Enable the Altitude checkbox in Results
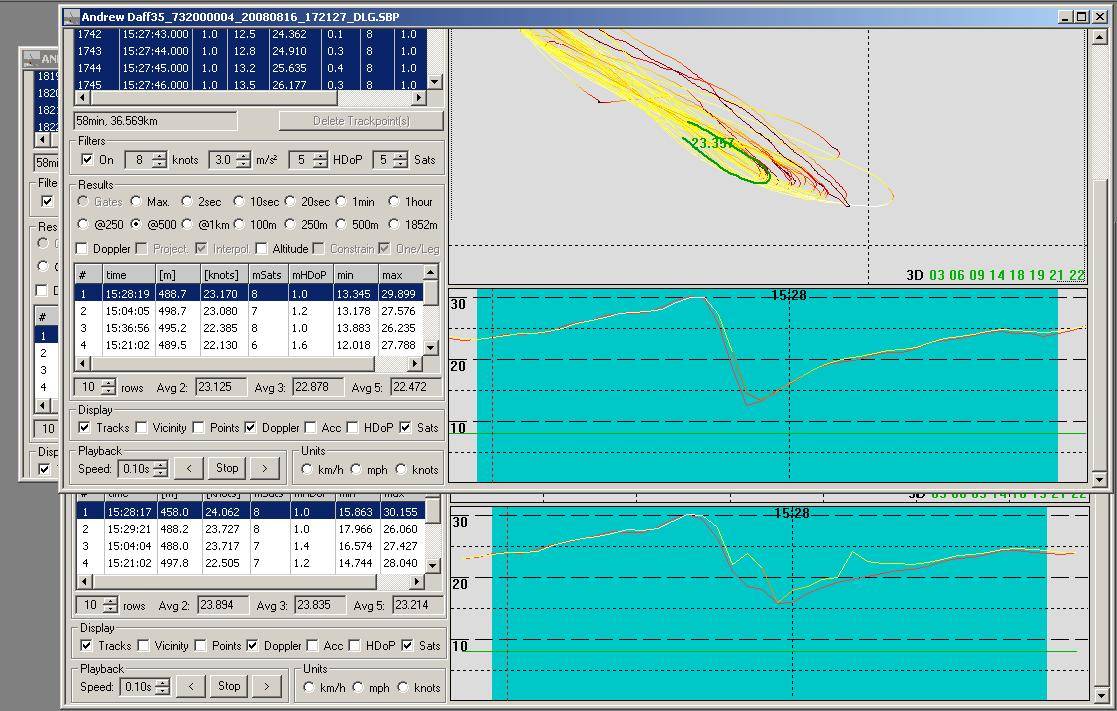The image size is (1117, 711). tap(262, 249)
